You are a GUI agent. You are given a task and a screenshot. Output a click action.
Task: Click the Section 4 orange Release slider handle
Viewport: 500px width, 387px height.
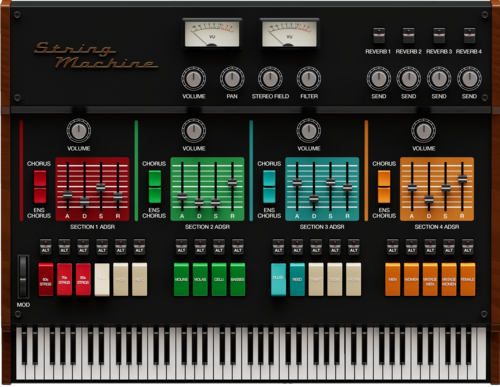coord(462,179)
